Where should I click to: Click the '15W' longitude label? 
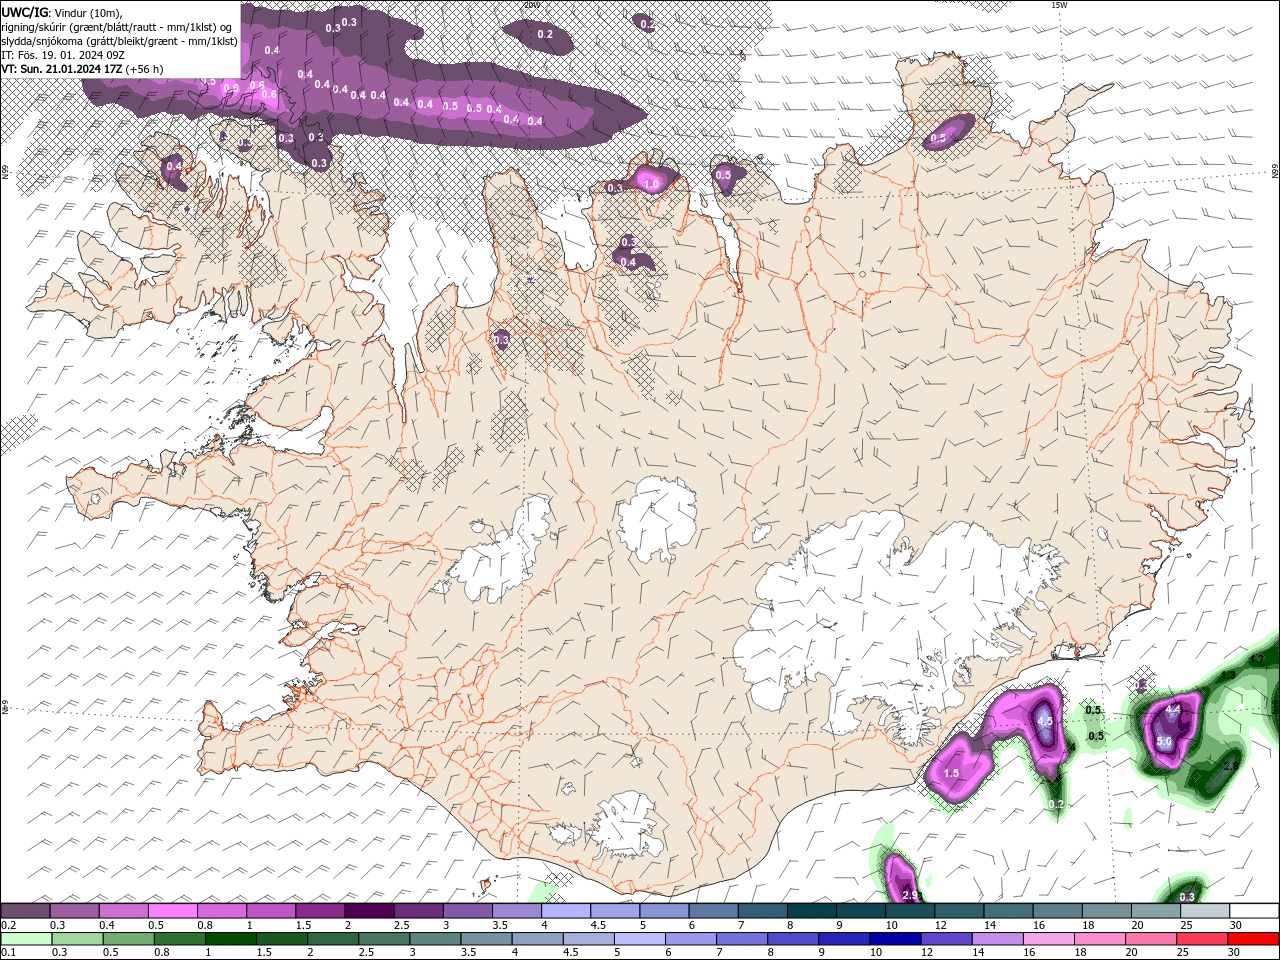pyautogui.click(x=1059, y=5)
